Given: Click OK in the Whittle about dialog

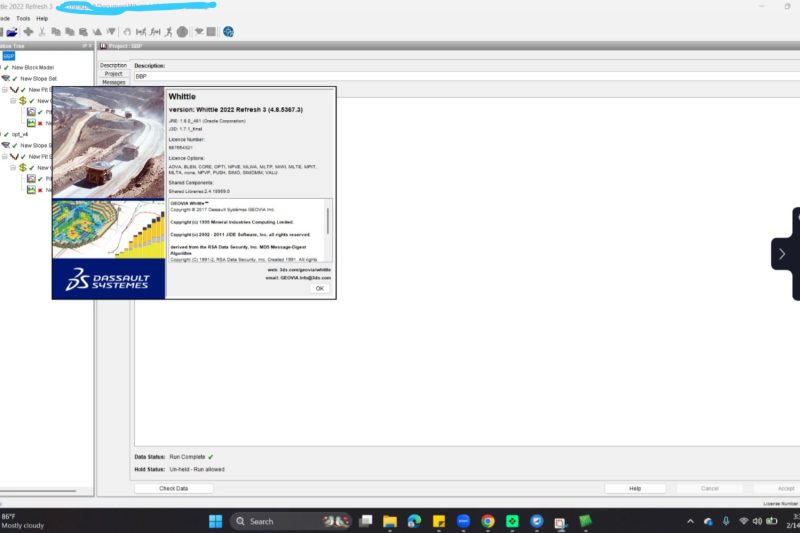Looking at the screenshot, I should point(319,288).
